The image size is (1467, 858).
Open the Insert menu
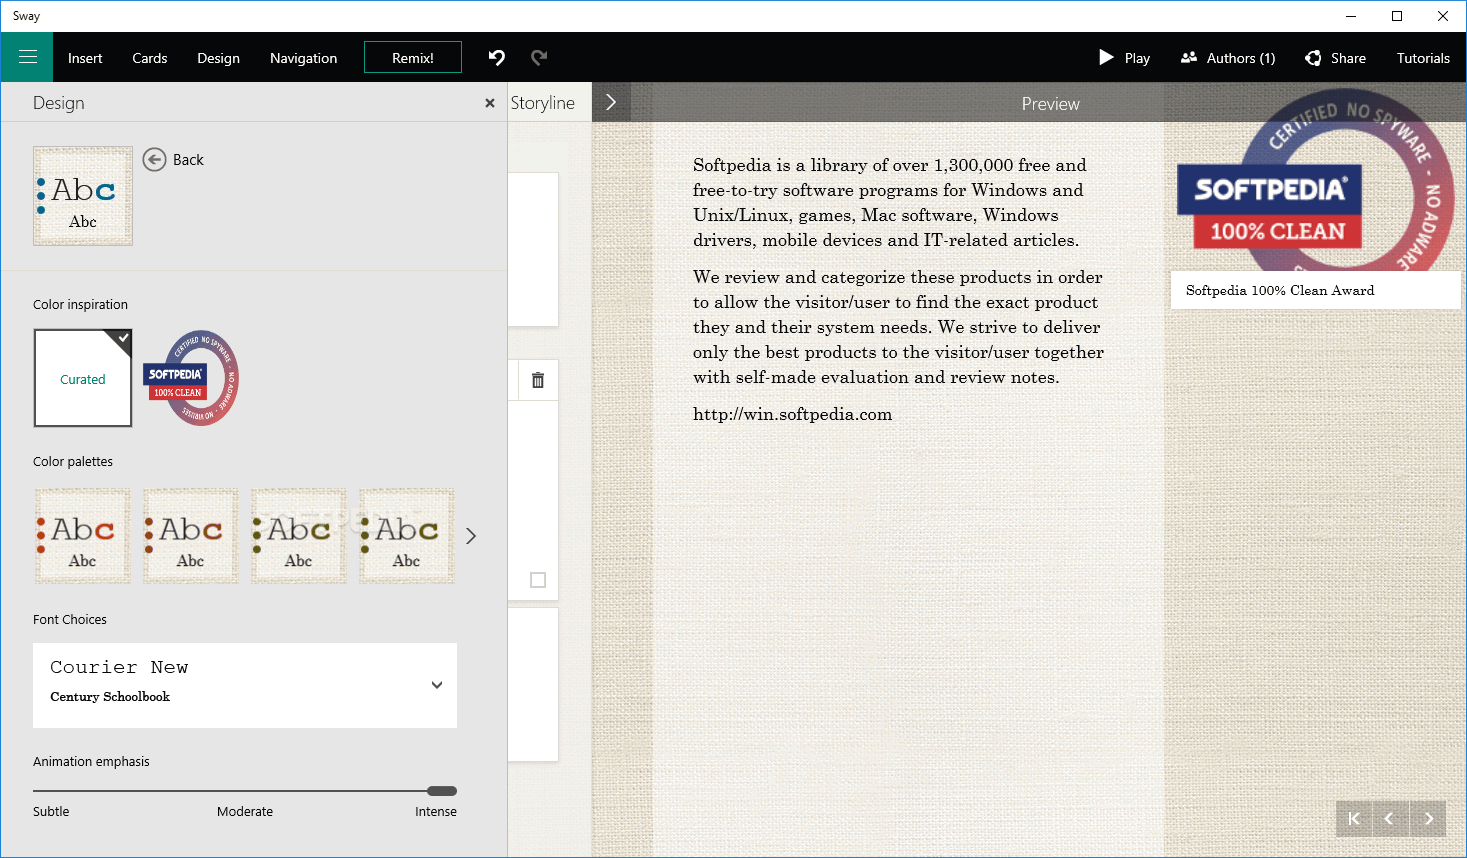point(85,58)
